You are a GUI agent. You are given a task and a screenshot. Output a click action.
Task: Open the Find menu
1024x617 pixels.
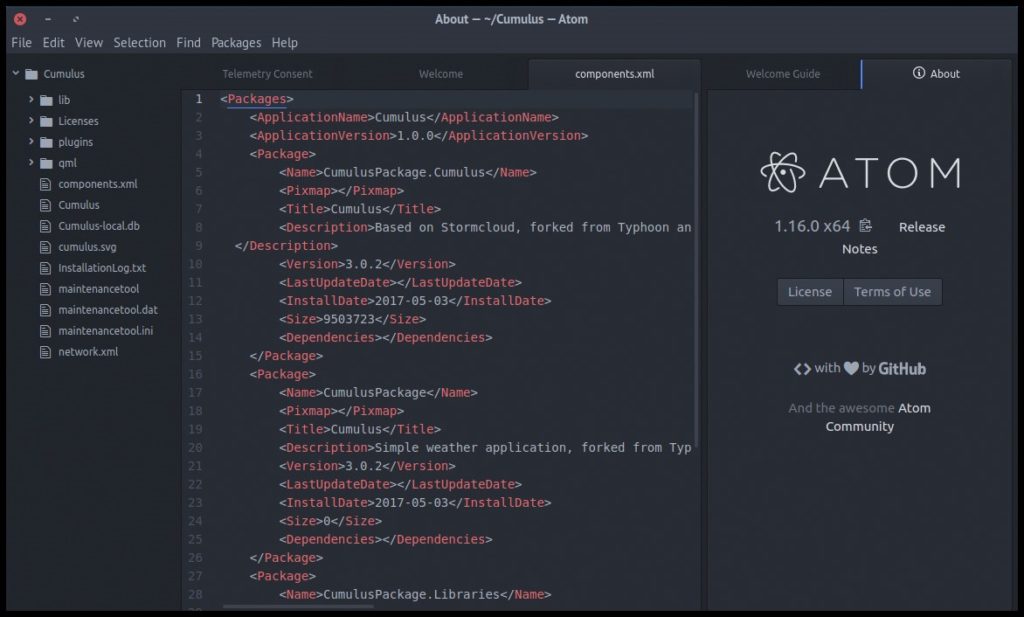[x=189, y=42]
